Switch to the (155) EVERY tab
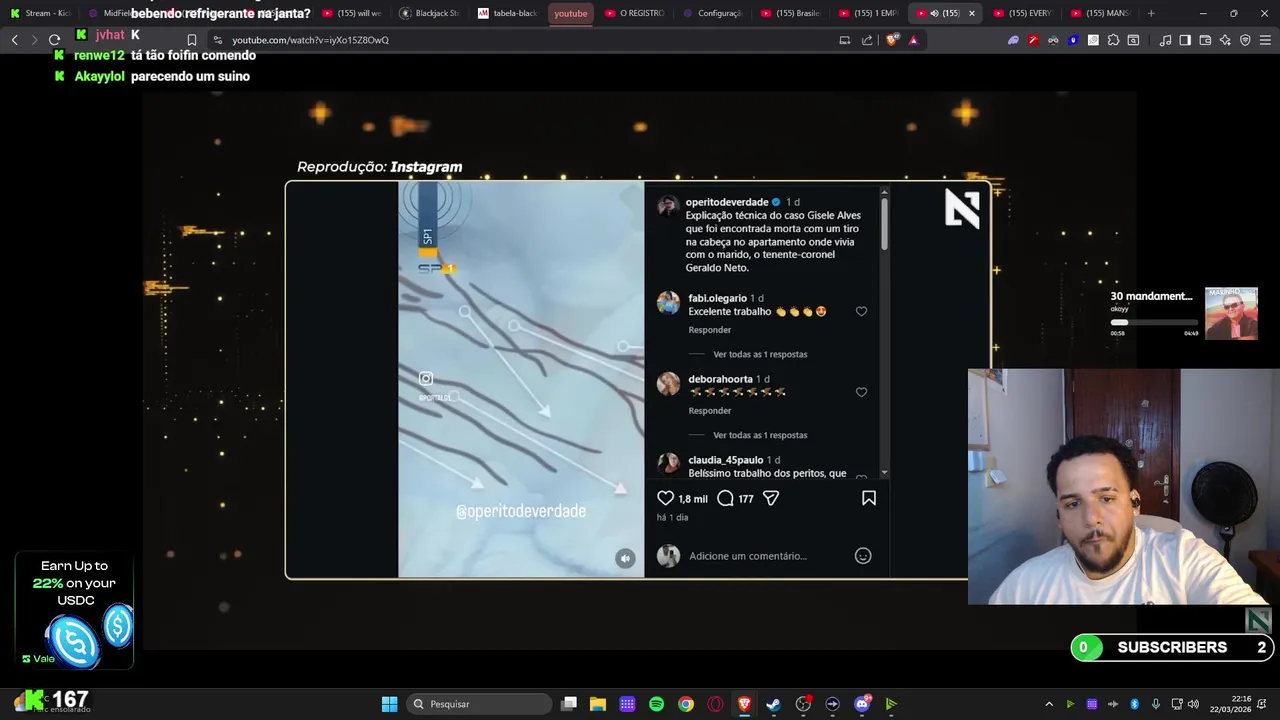The width and height of the screenshot is (1280, 720). [1023, 13]
